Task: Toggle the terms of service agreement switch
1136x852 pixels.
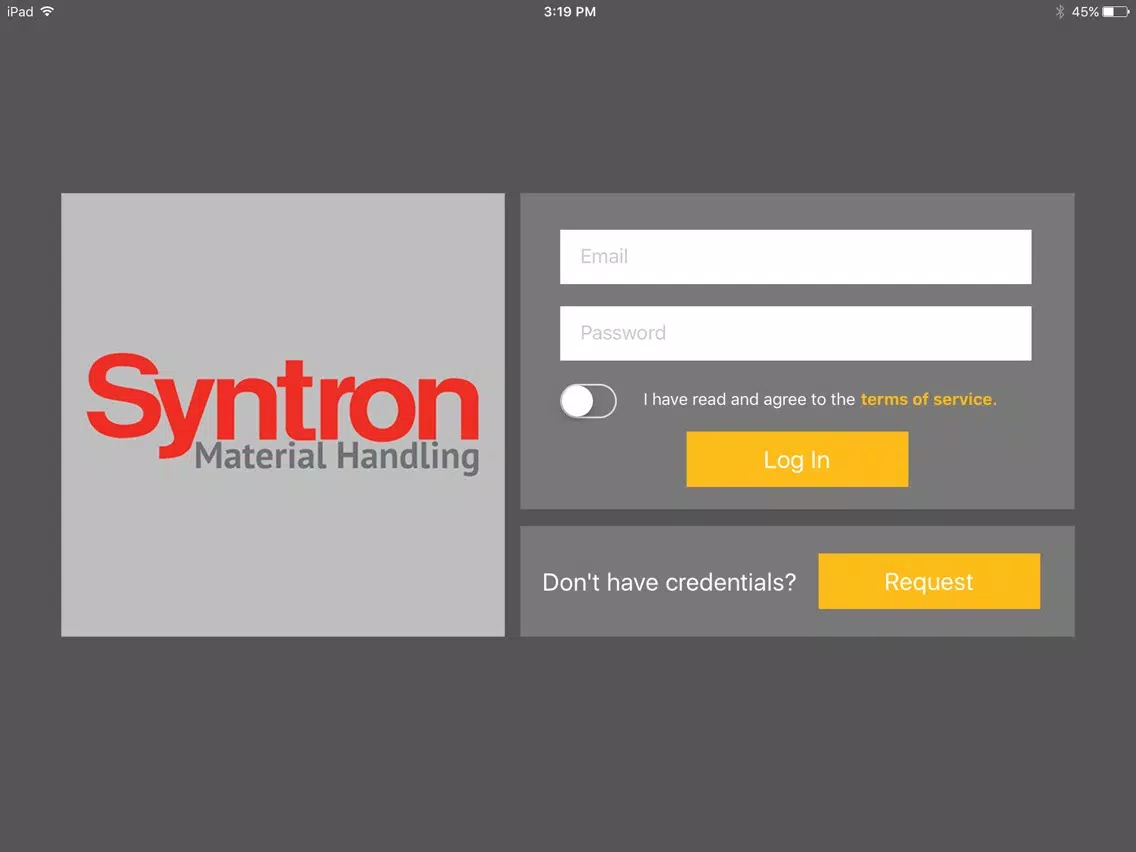Action: point(588,401)
